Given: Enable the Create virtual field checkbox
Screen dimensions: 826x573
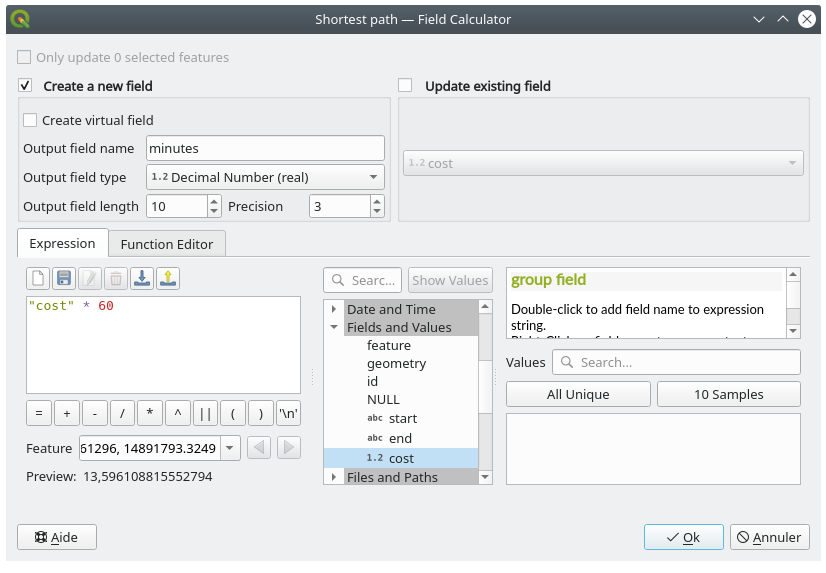Looking at the screenshot, I should point(30,120).
